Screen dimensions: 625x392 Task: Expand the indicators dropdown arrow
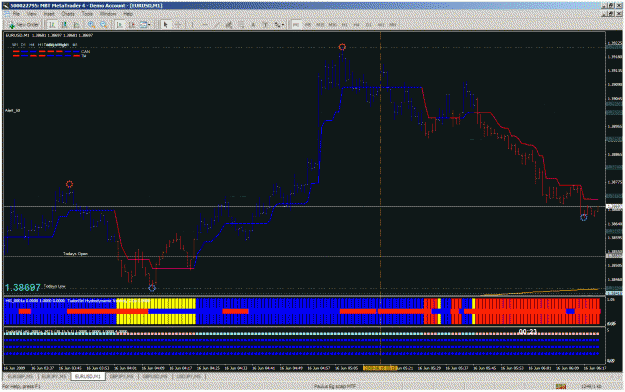pos(149,25)
